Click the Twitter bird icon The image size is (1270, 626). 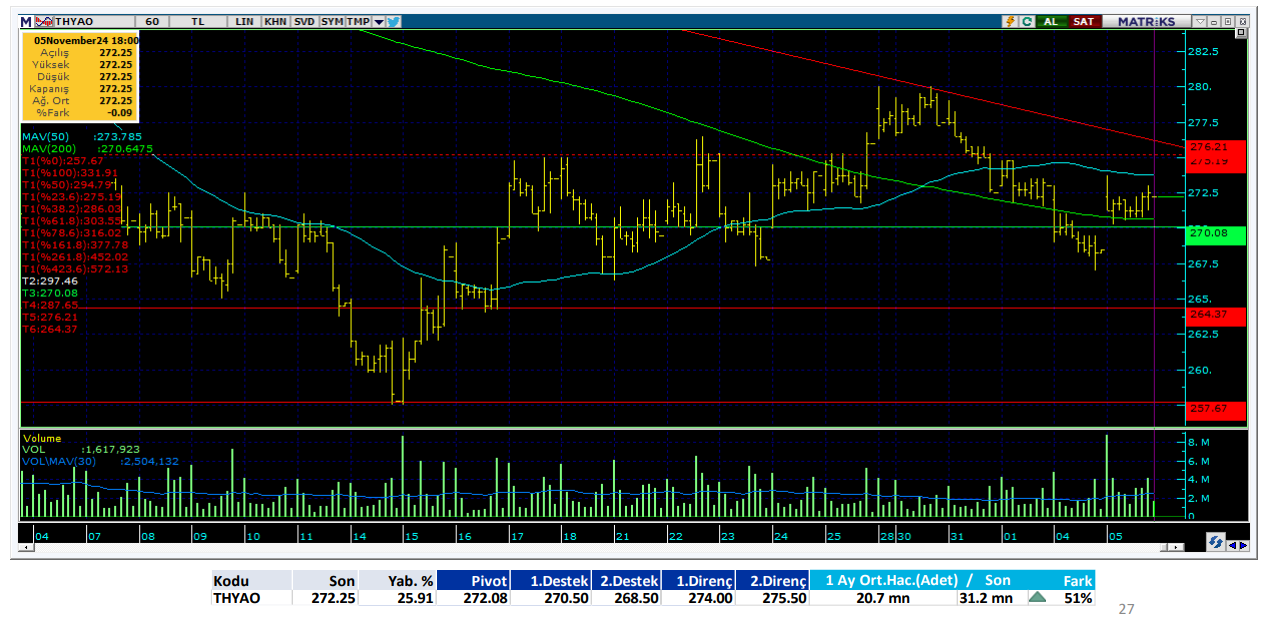tap(394, 21)
